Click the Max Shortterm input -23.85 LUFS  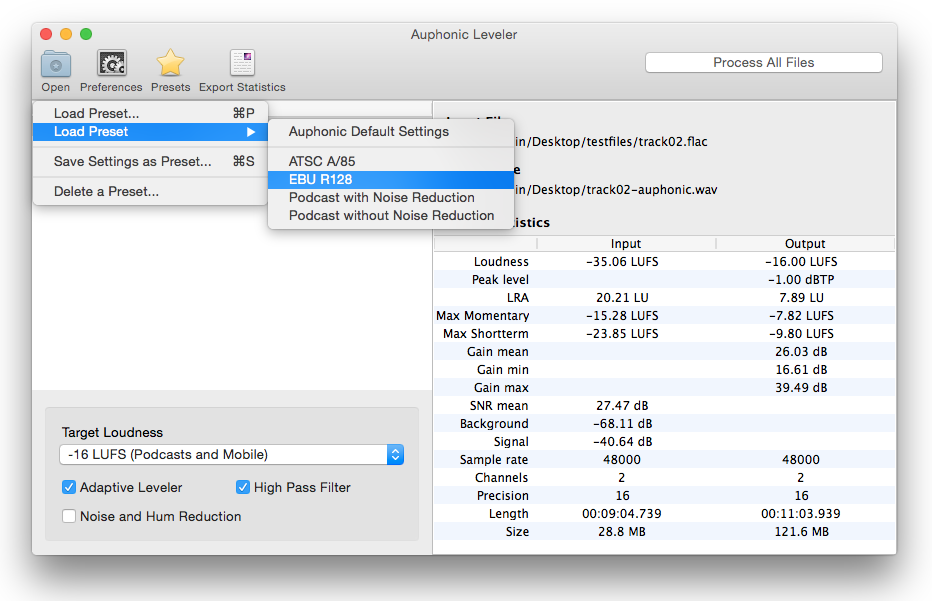622,333
